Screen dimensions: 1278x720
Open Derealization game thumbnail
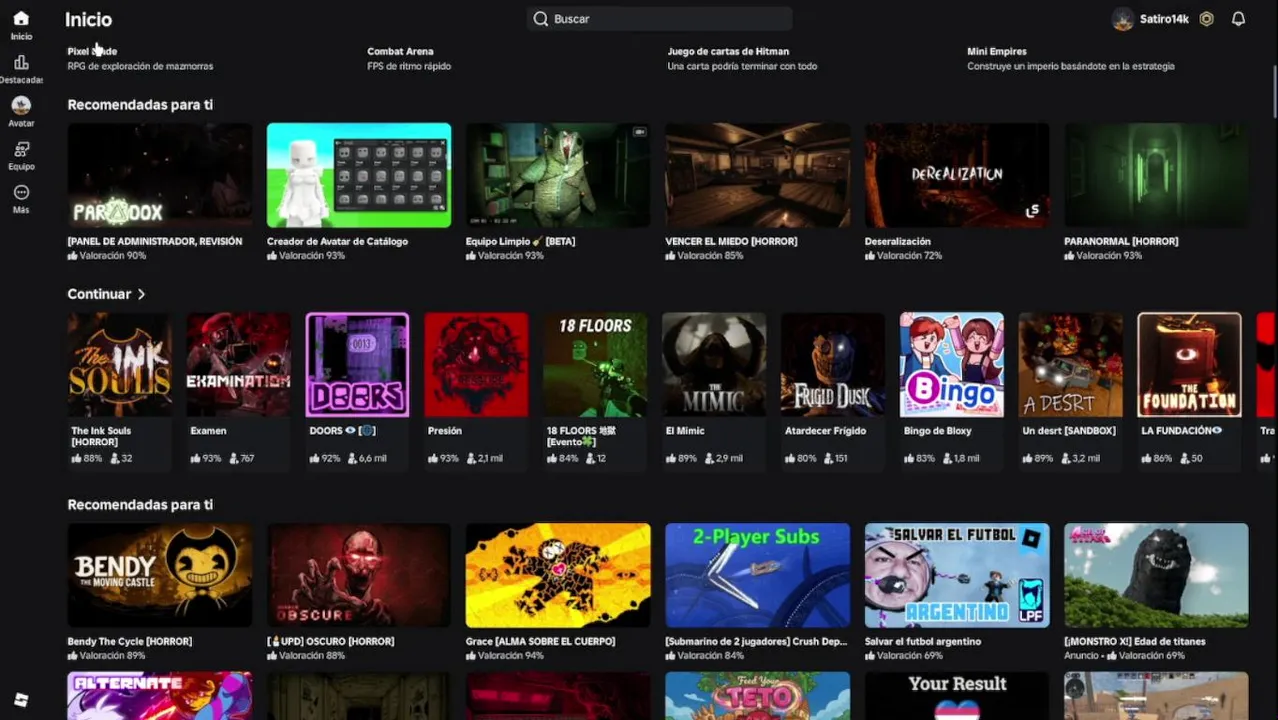pyautogui.click(x=957, y=175)
